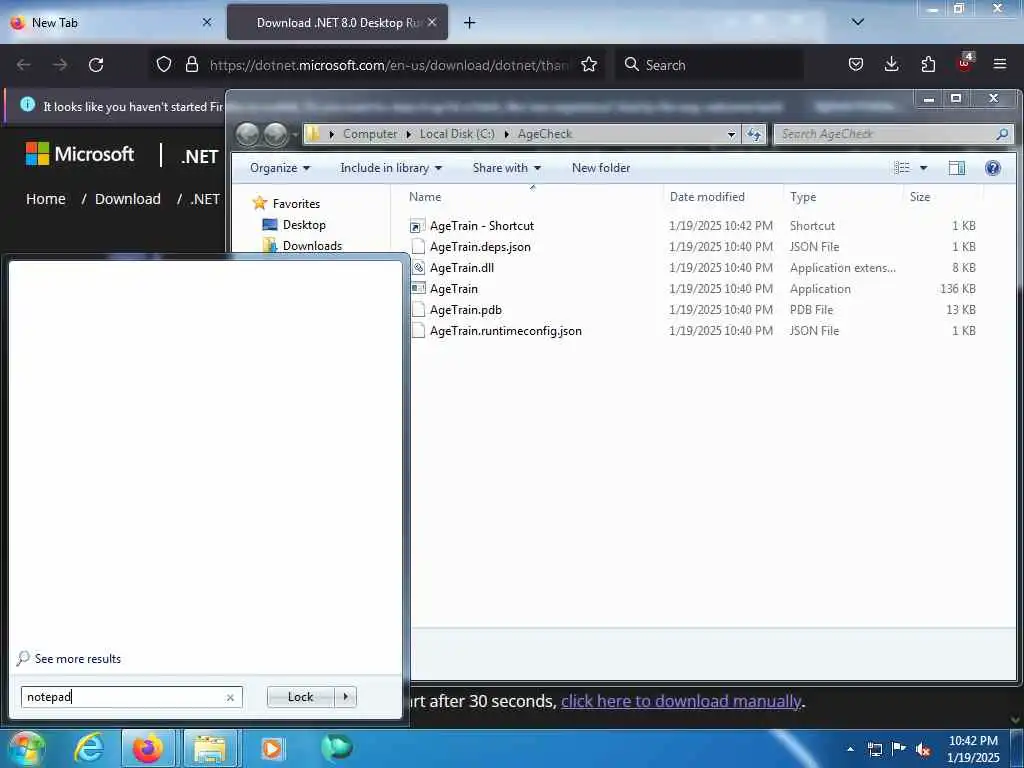Open Download breadcrumb link
Viewport: 1024px width, 768px height.
128,199
